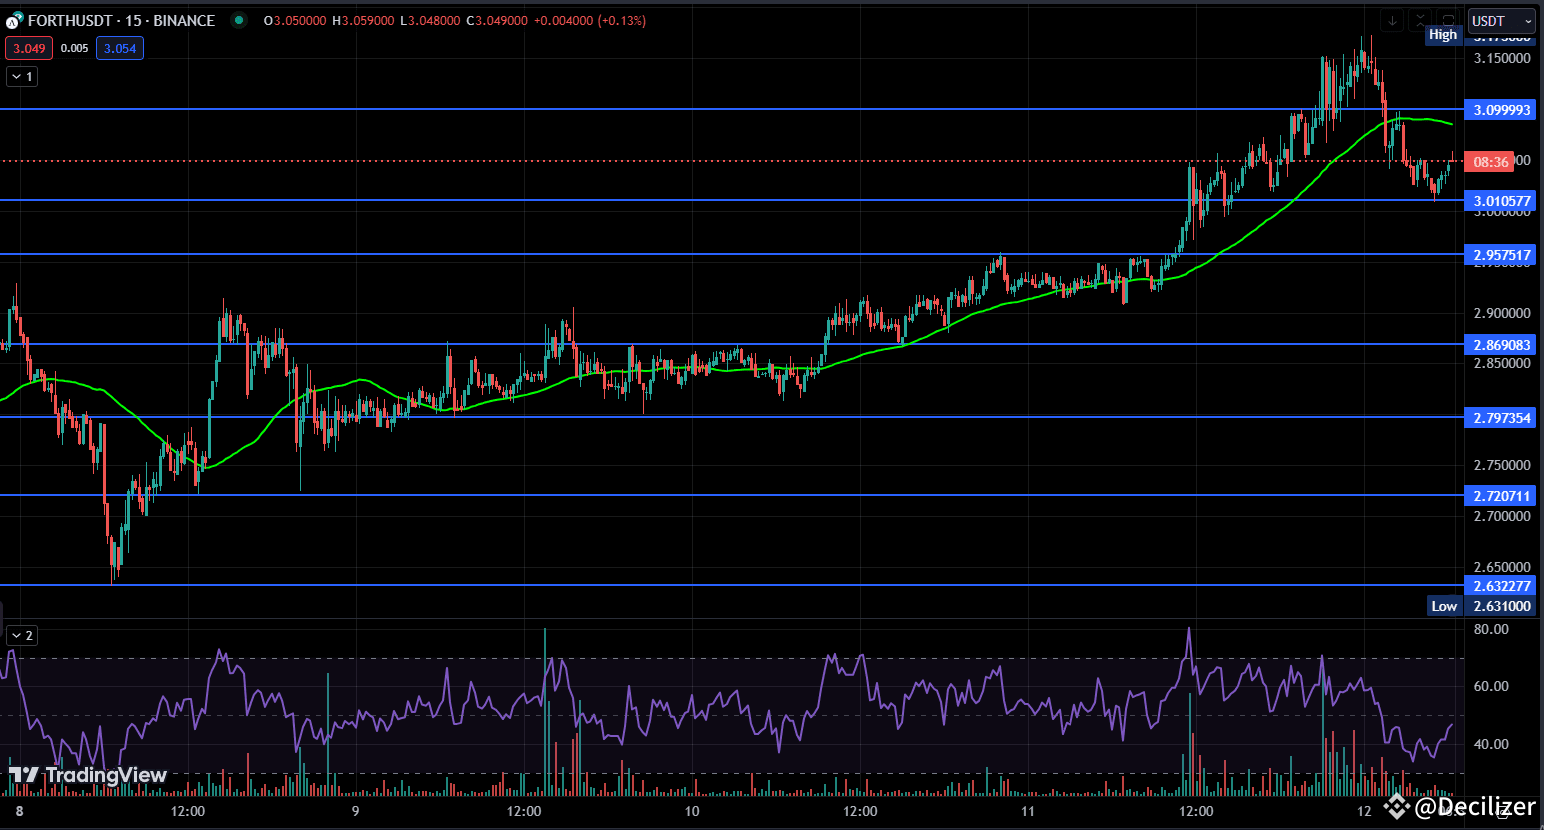Click the 2.650000 price axis label
The image size is (1544, 830).
(x=1502, y=567)
